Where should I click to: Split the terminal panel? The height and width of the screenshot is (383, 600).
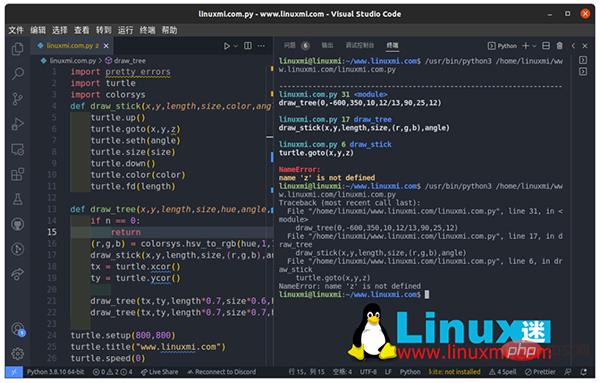[x=546, y=46]
